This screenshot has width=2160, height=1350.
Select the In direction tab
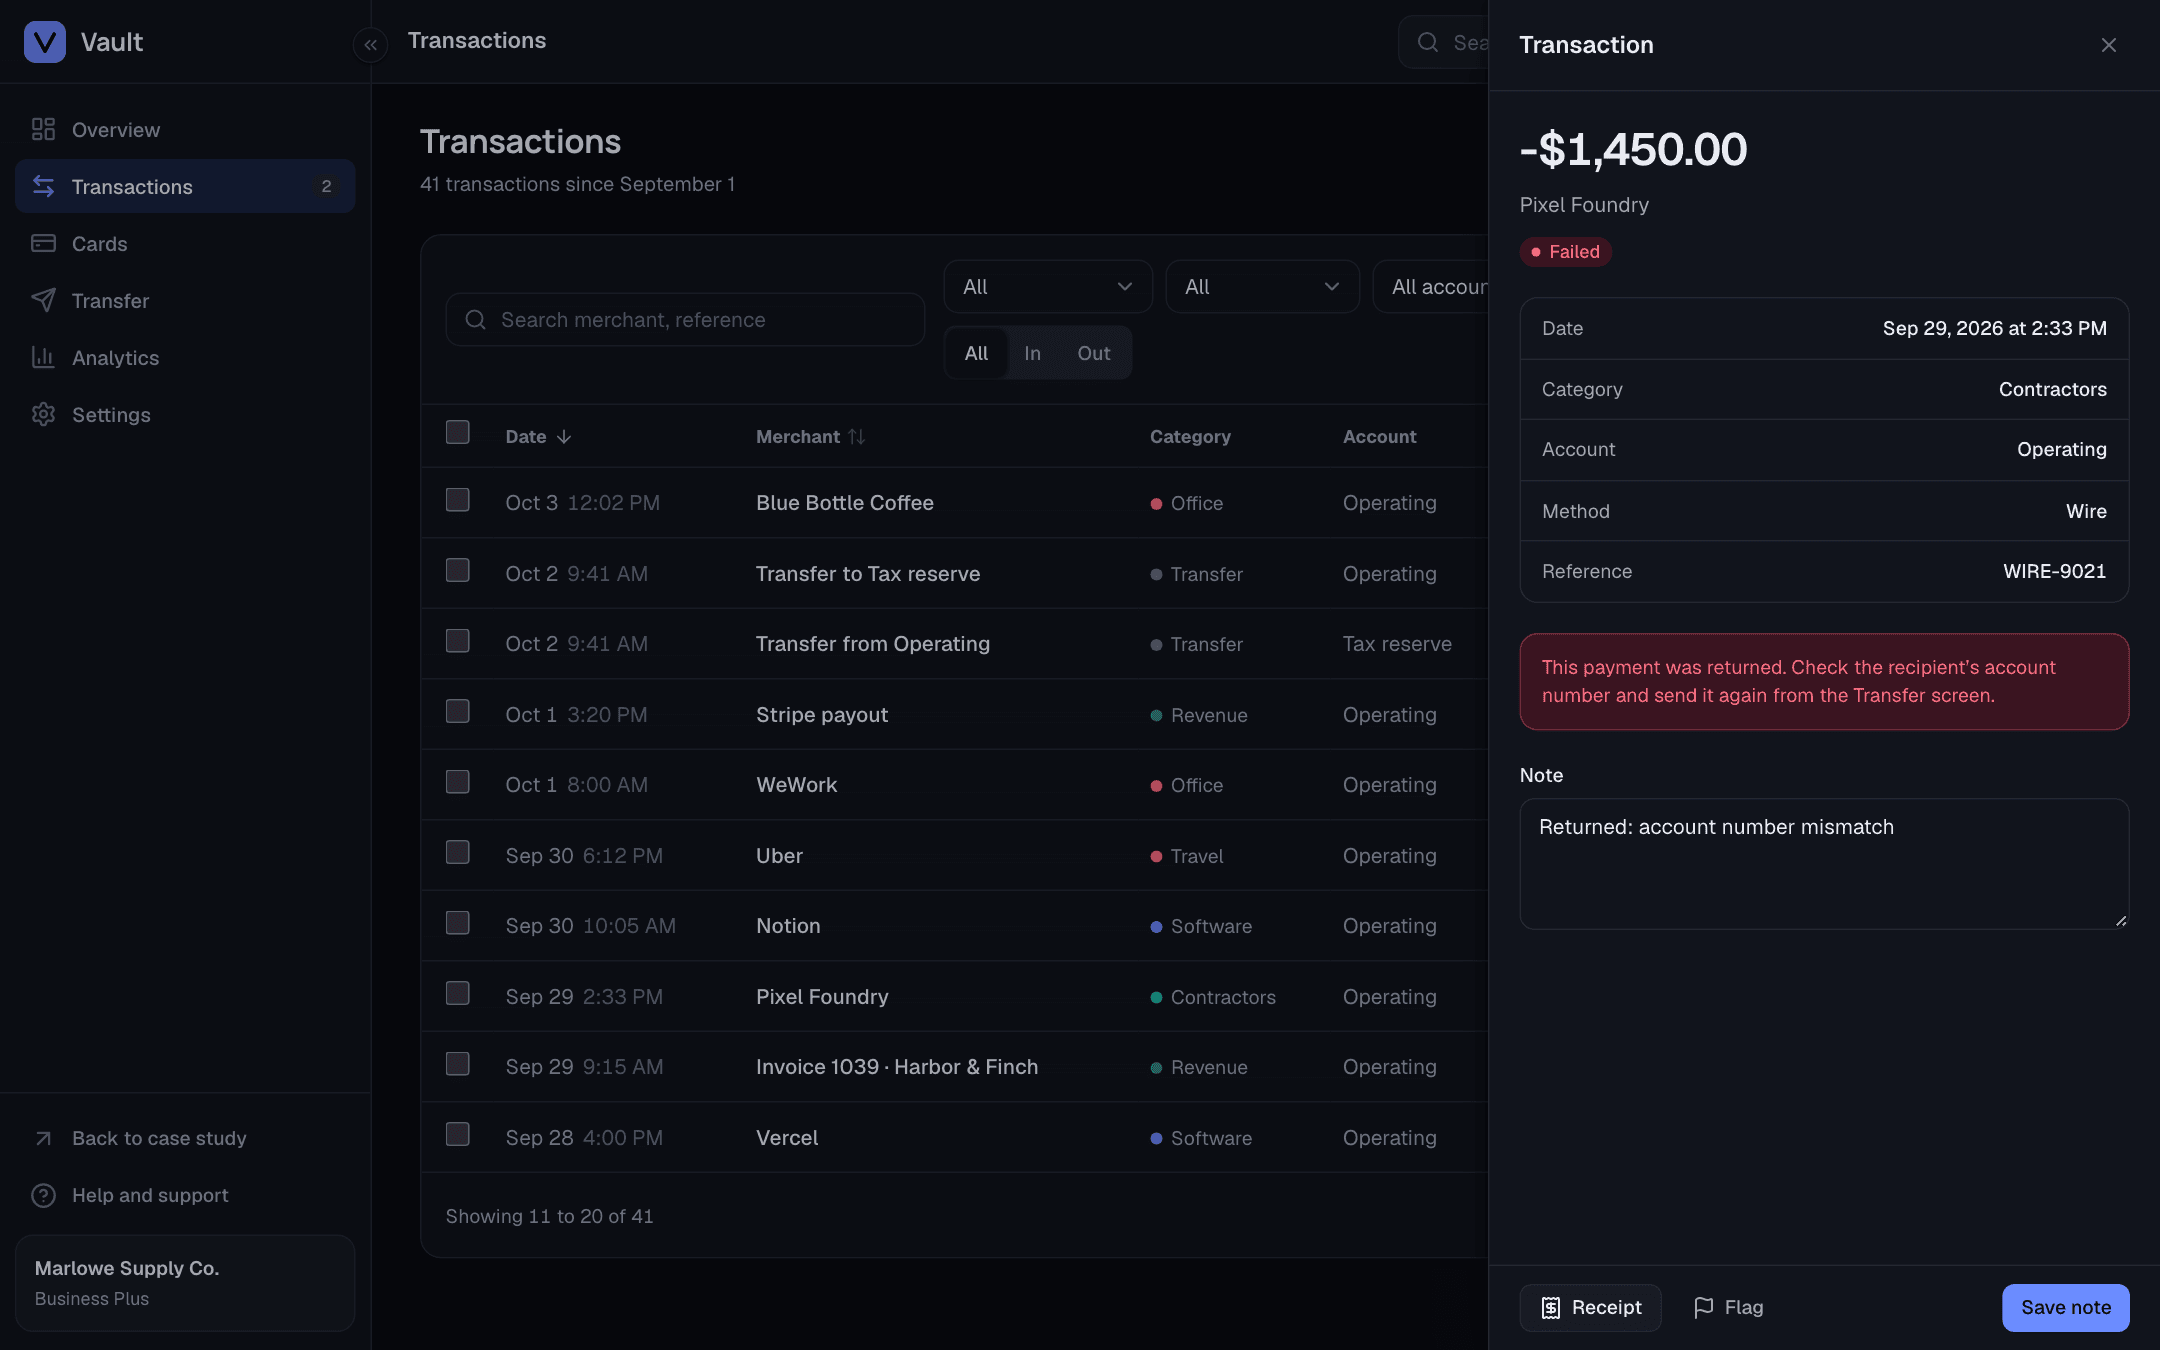[x=1033, y=353]
